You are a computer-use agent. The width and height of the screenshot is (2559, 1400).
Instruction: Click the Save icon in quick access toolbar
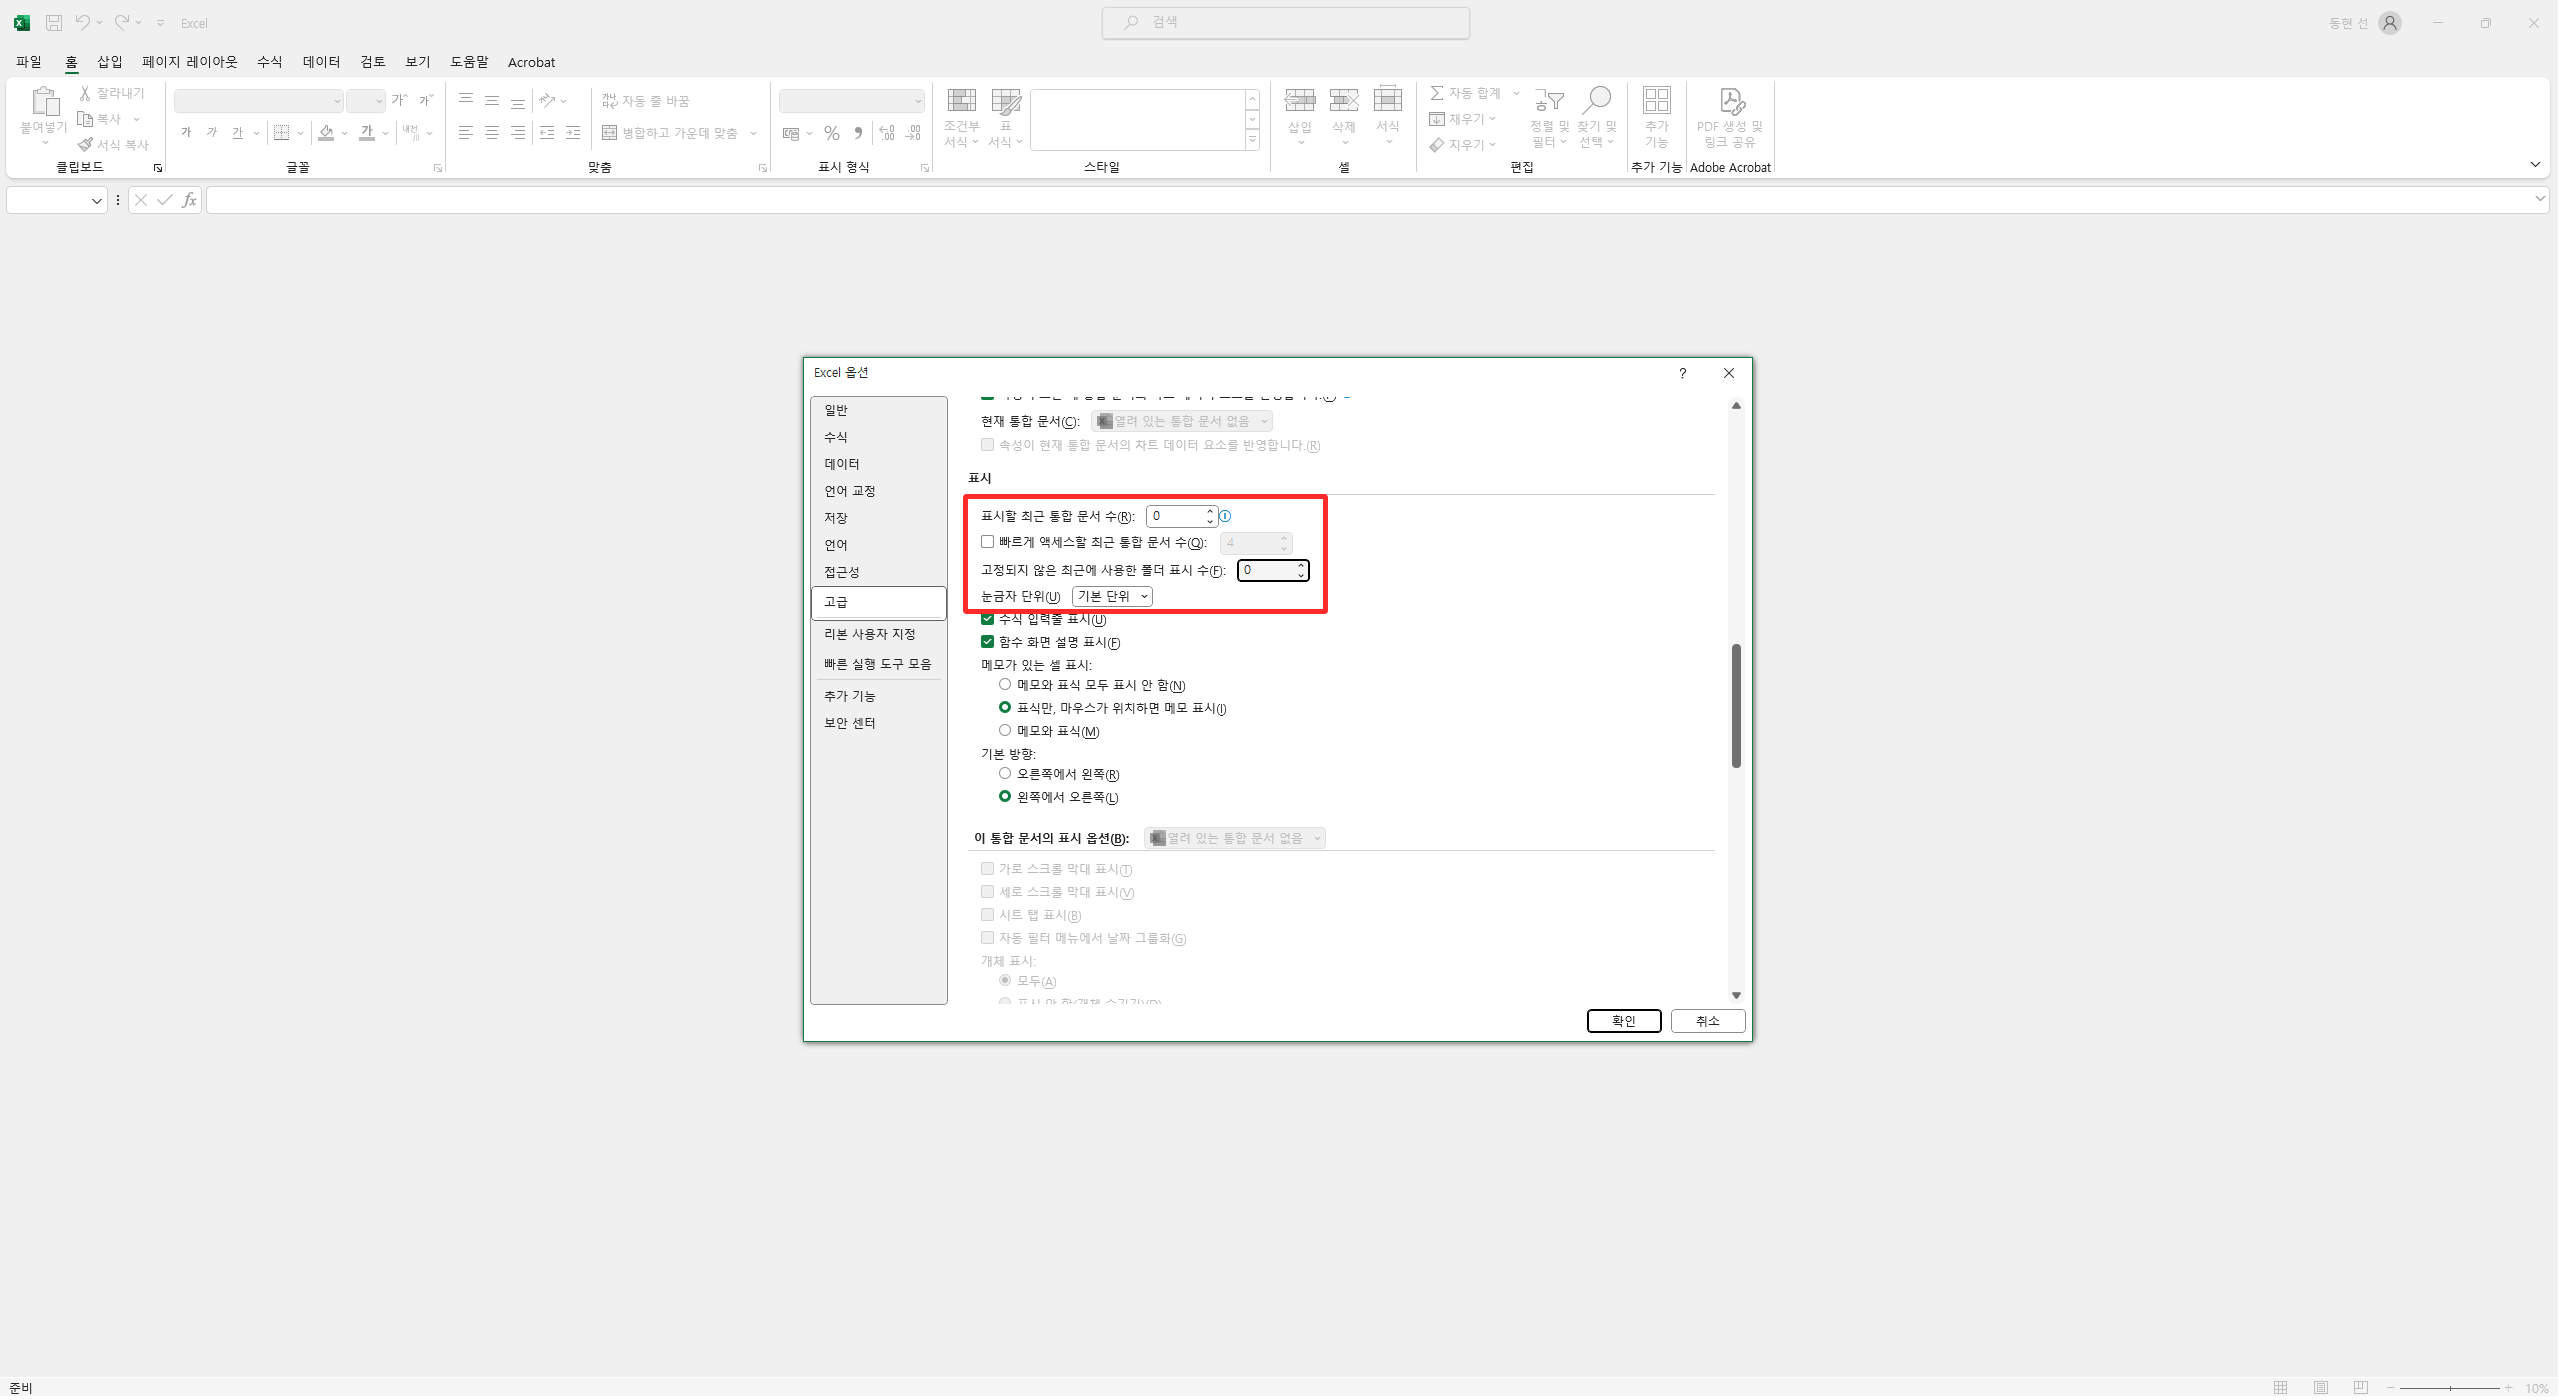pos(54,22)
